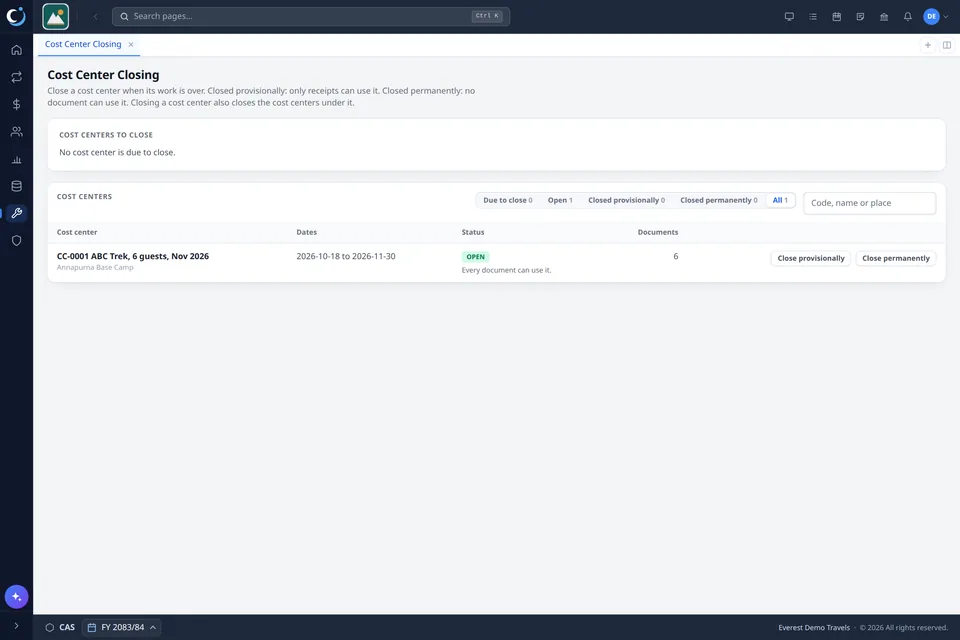The image size is (960, 640).
Task: Open the monitor display icon in top bar
Action: pos(789,17)
